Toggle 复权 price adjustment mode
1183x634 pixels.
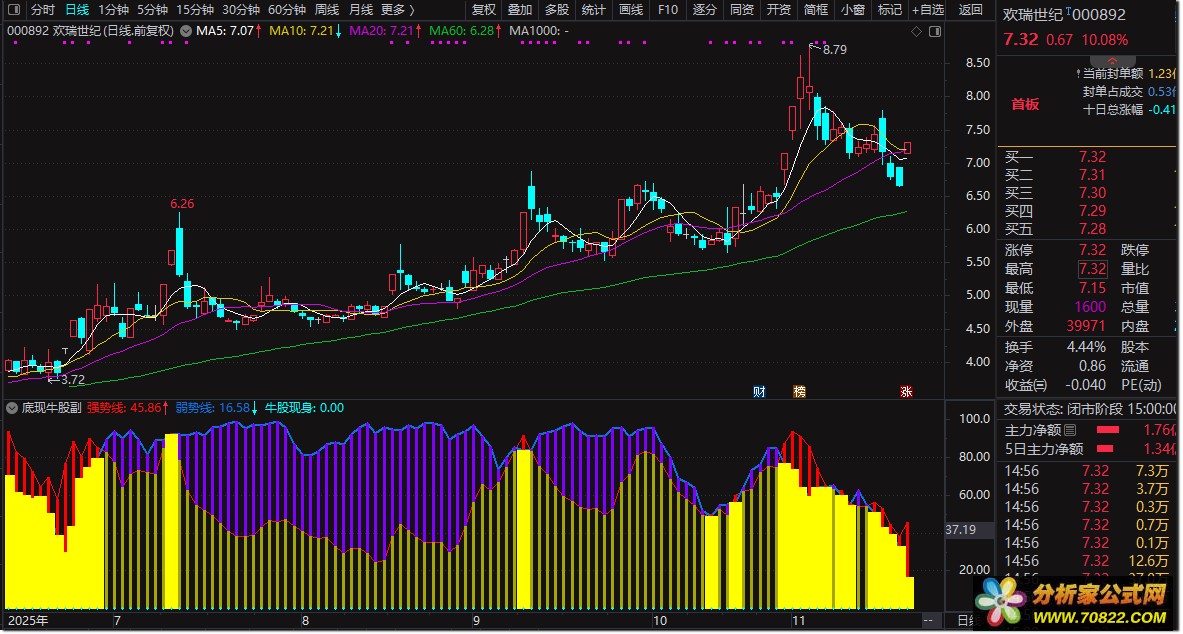coord(484,10)
